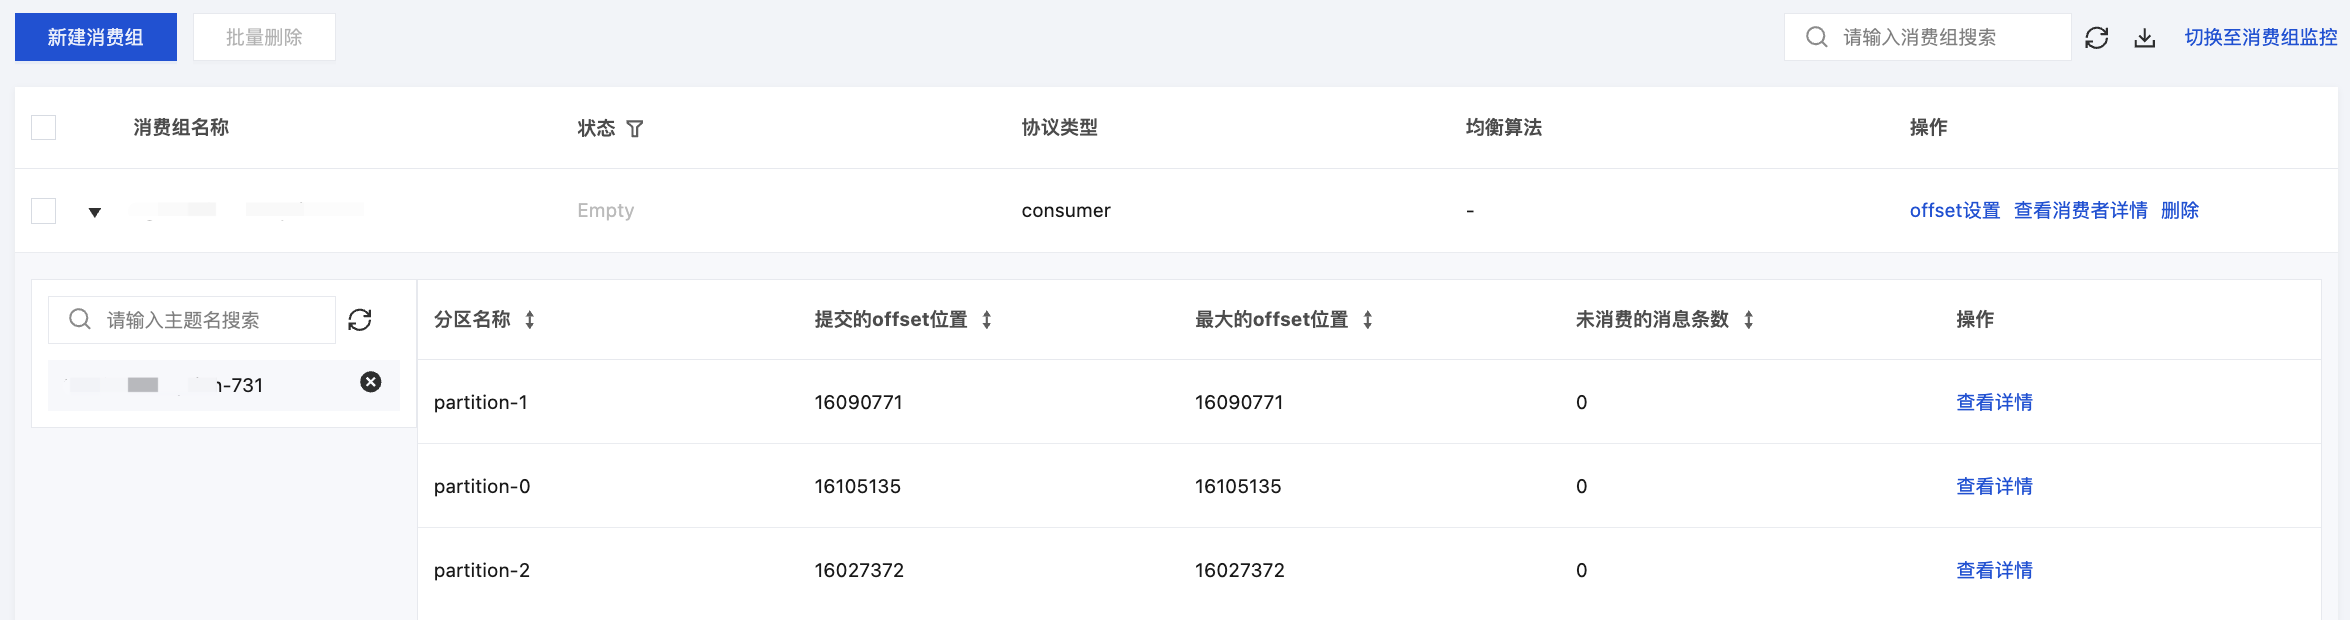Sort by maximum offset position (最大的offset位置)
Image resolution: width=2350 pixels, height=620 pixels.
click(x=1367, y=320)
